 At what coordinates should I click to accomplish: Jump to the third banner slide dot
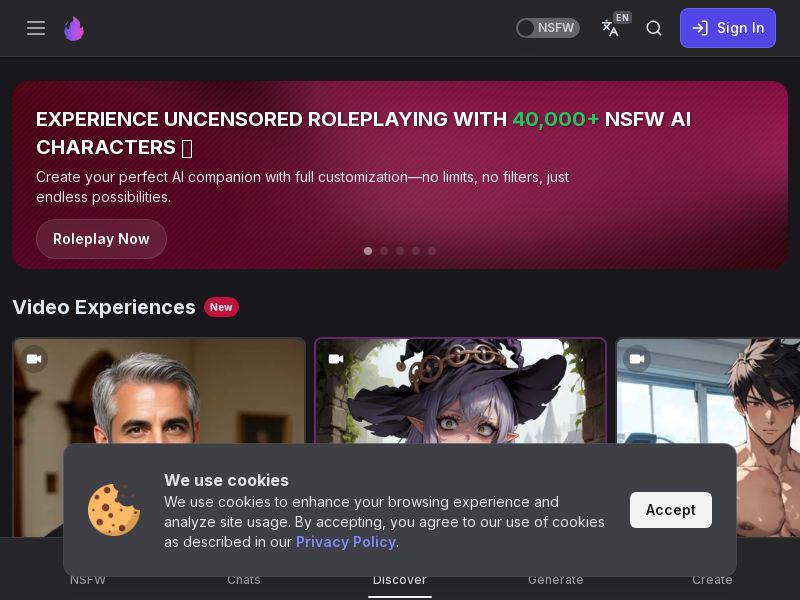tap(400, 251)
